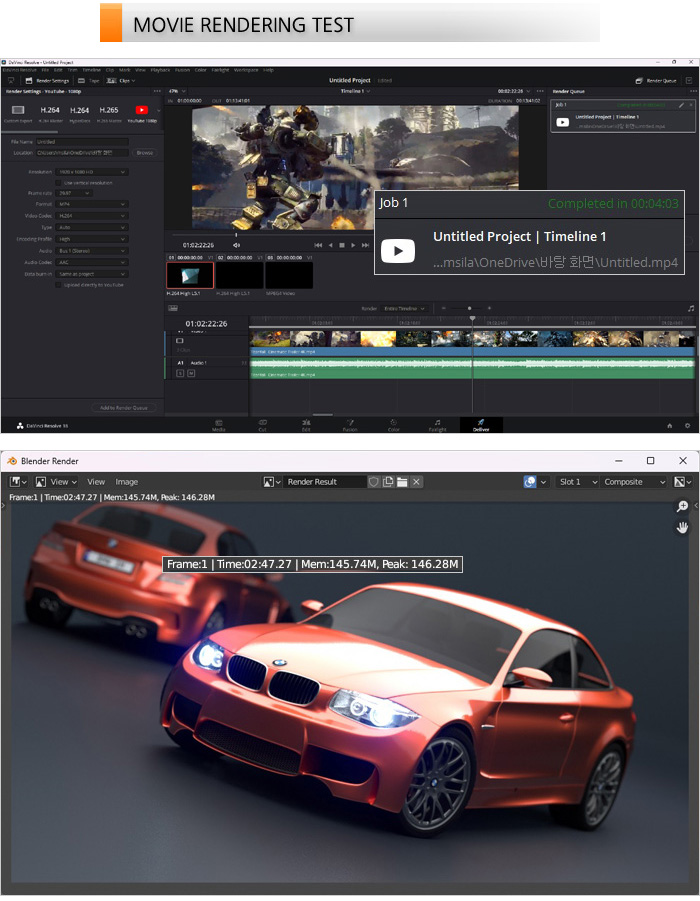
Task: Enable Upload directly to YouTube checkbox
Action: 58,285
